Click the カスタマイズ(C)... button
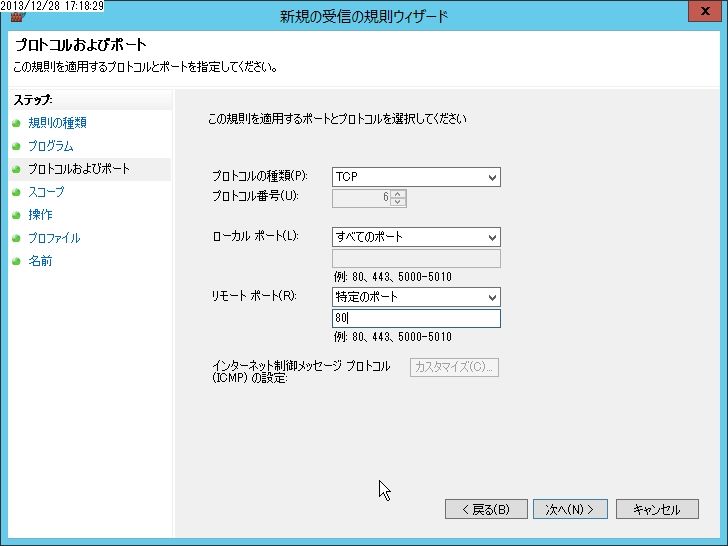728x546 pixels. [x=454, y=367]
